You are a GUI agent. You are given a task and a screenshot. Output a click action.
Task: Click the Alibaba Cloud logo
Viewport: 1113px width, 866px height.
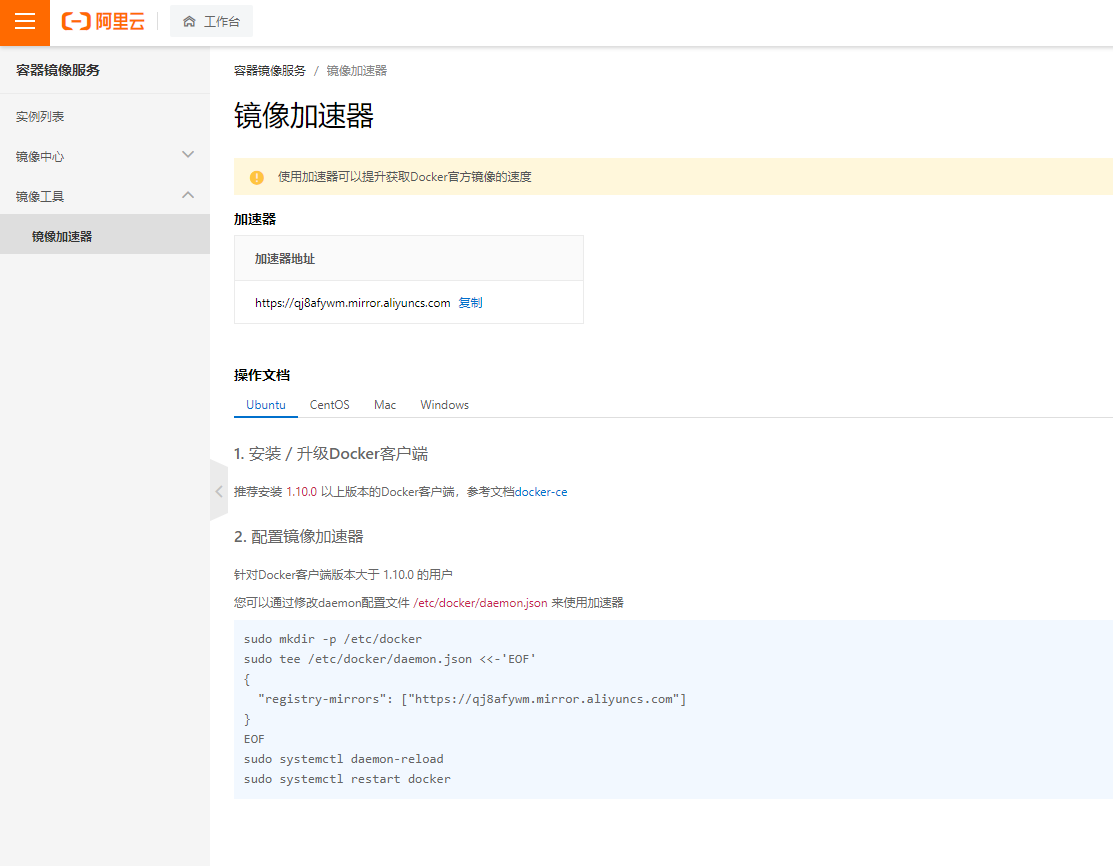click(103, 21)
